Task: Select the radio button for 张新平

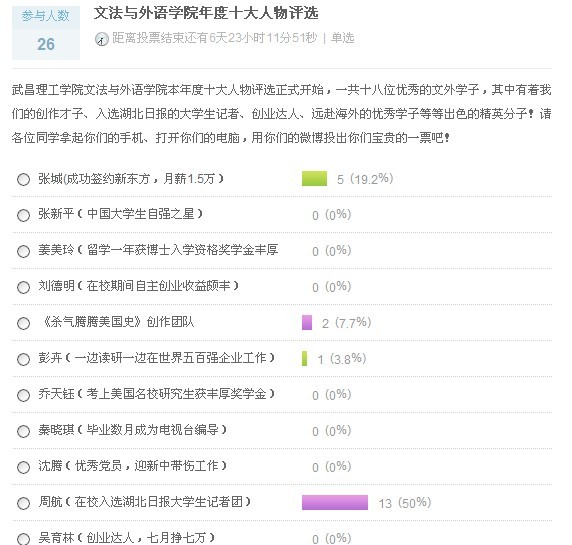Action: click(x=23, y=215)
